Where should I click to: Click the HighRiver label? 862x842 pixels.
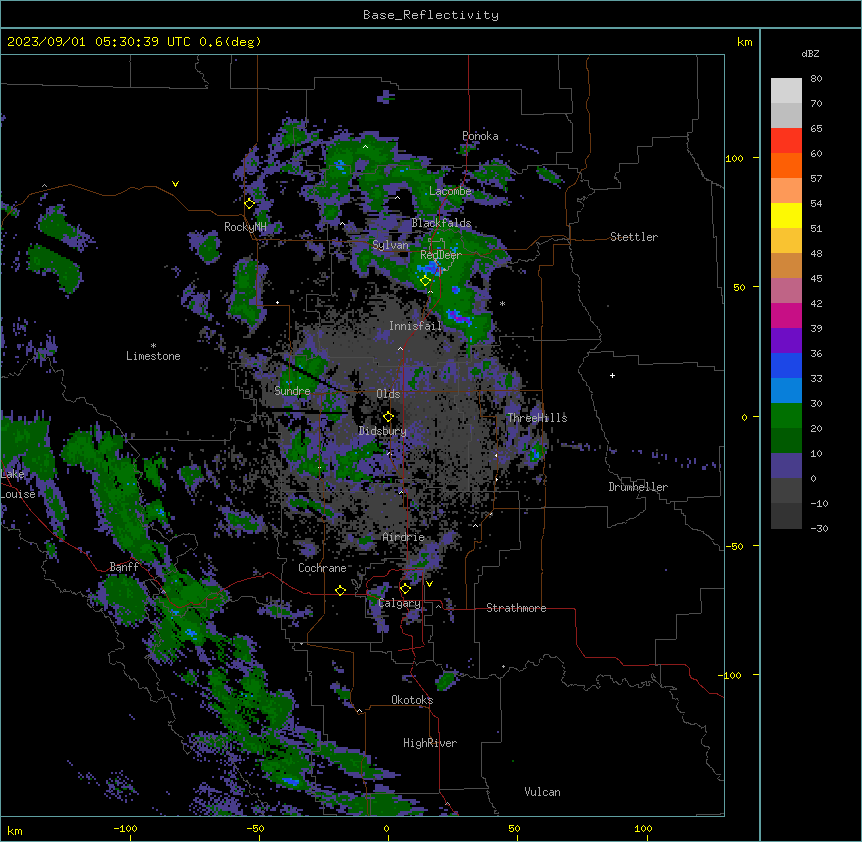pyautogui.click(x=430, y=743)
